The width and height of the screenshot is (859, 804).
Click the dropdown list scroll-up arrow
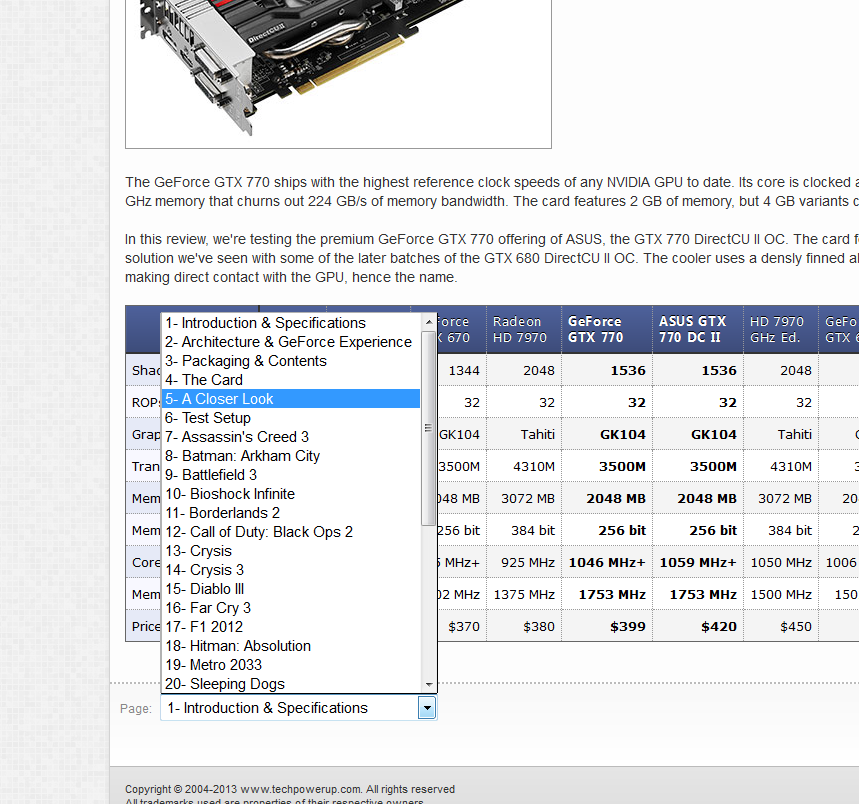[429, 322]
